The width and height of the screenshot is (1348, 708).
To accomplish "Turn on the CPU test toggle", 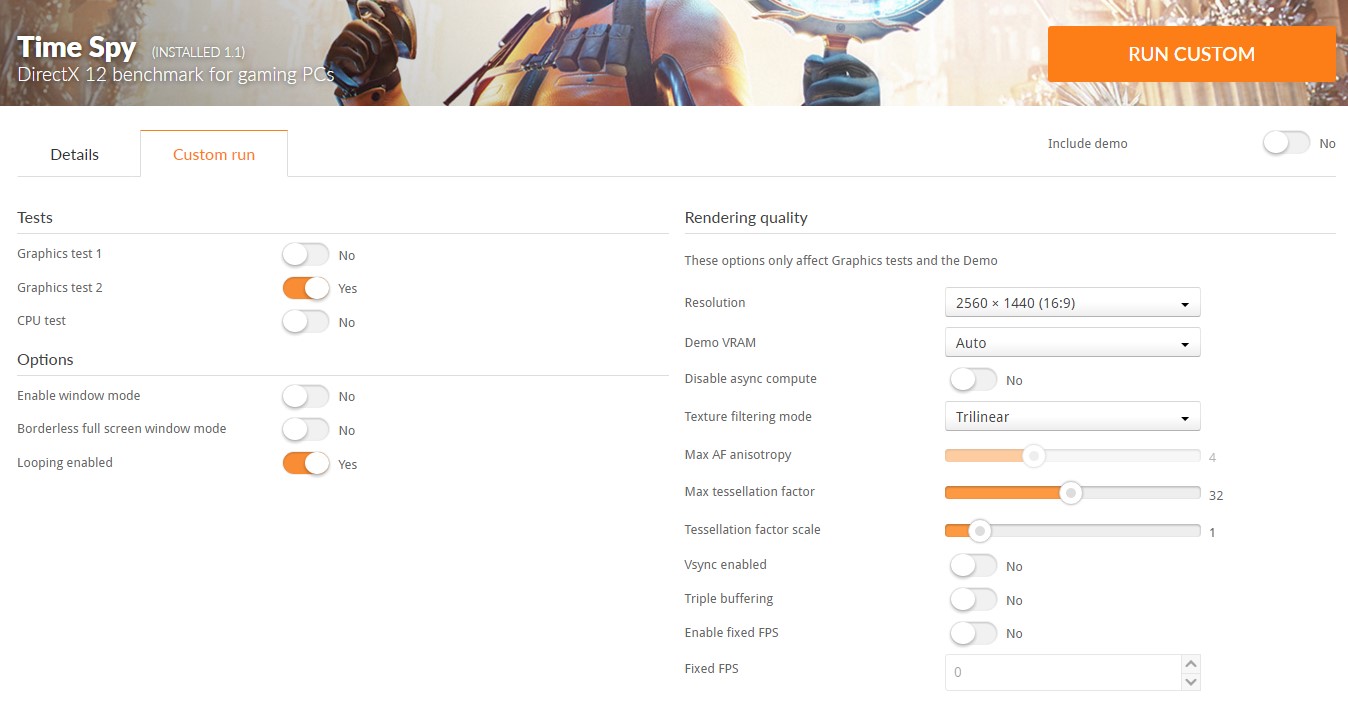I will point(305,322).
